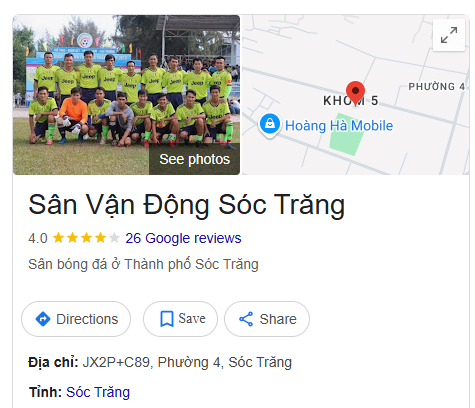475x408 pixels.
Task: Click the yellow star rating icons
Action: coord(86,238)
